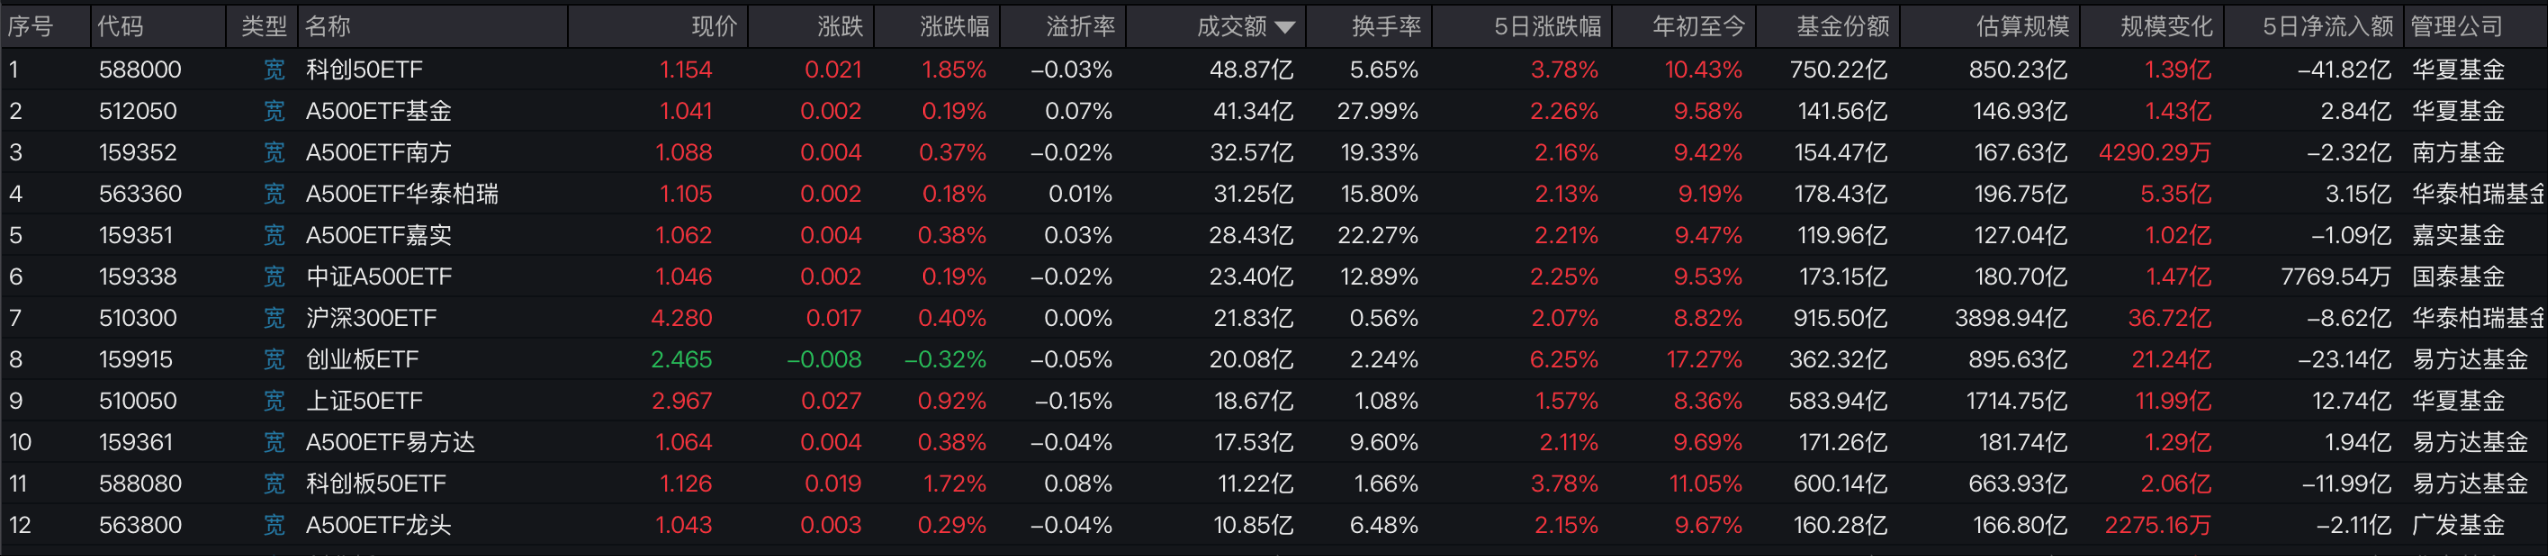This screenshot has width=2548, height=556.
Task: Click the 宽 type badge for 创业板ETF
Action: point(274,360)
